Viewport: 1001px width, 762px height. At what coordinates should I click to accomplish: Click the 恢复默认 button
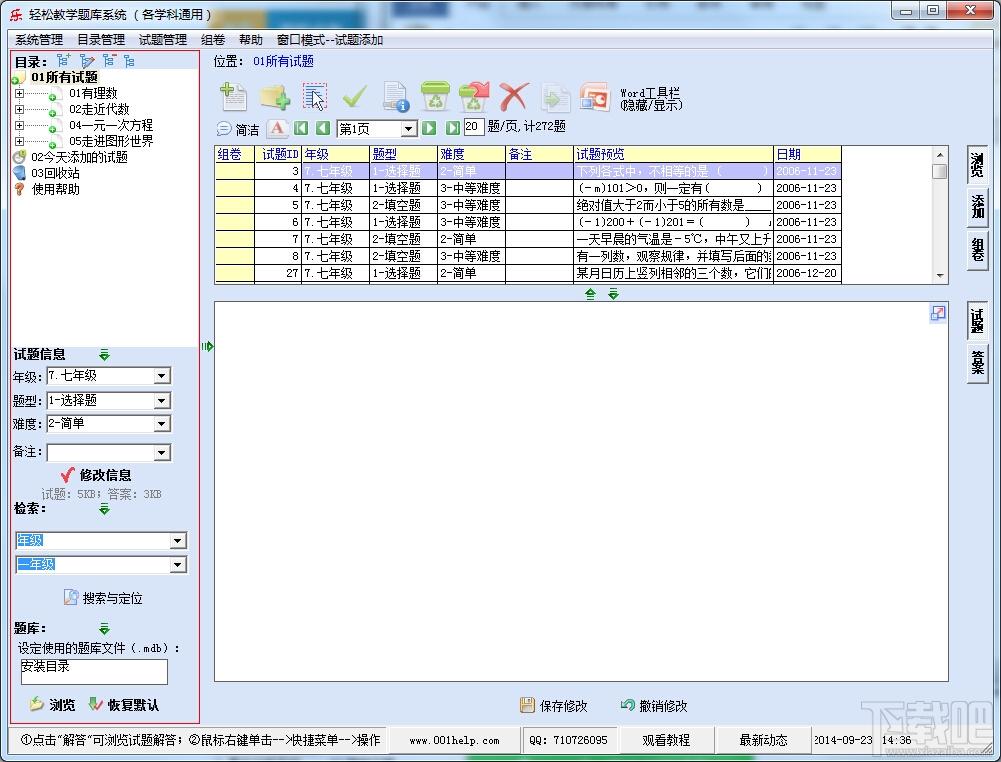tap(124, 705)
